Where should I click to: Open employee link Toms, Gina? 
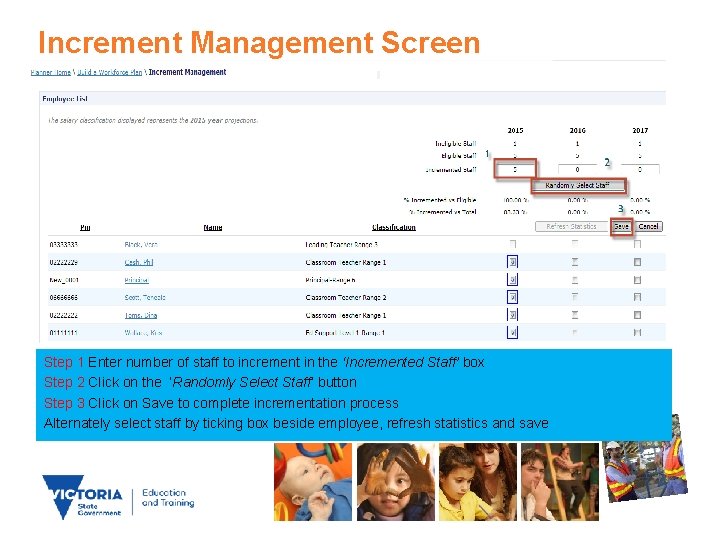pos(141,315)
